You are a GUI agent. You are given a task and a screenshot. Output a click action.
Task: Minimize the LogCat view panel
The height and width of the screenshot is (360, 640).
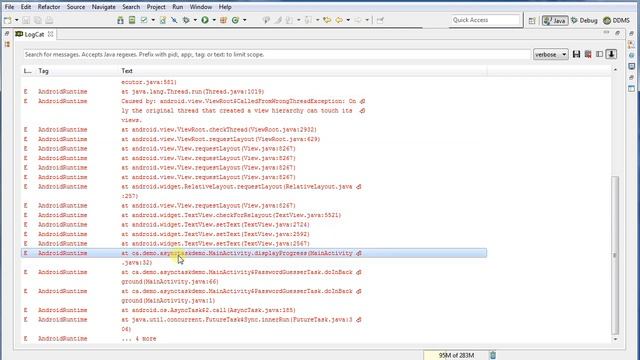pyautogui.click(x=607, y=33)
